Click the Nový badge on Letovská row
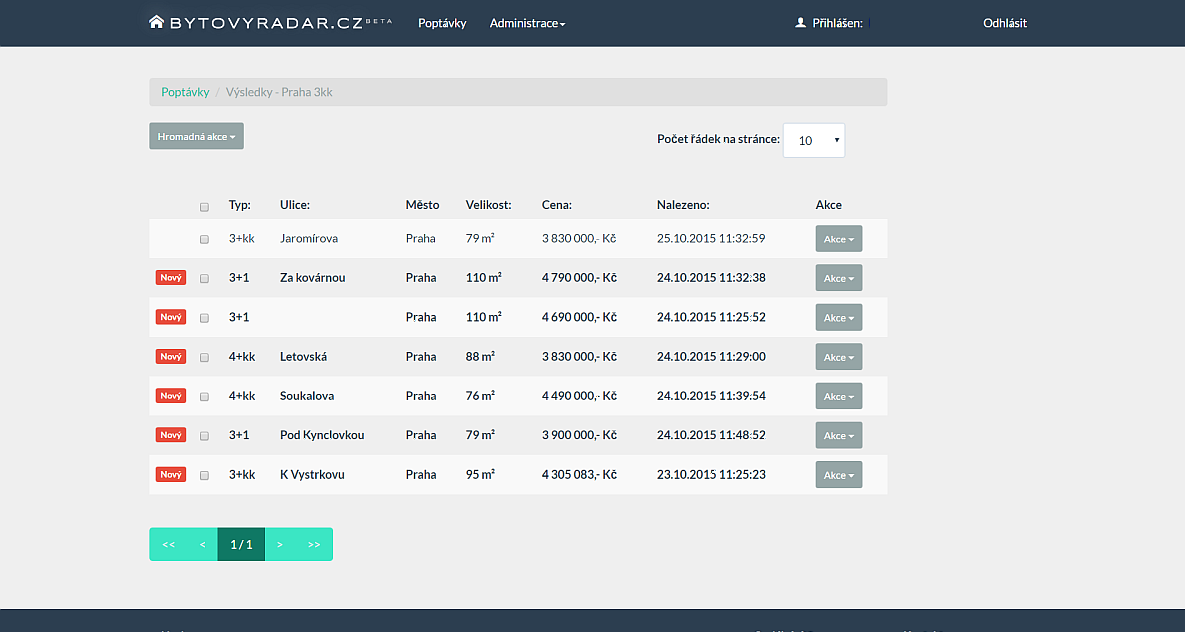 click(x=171, y=357)
